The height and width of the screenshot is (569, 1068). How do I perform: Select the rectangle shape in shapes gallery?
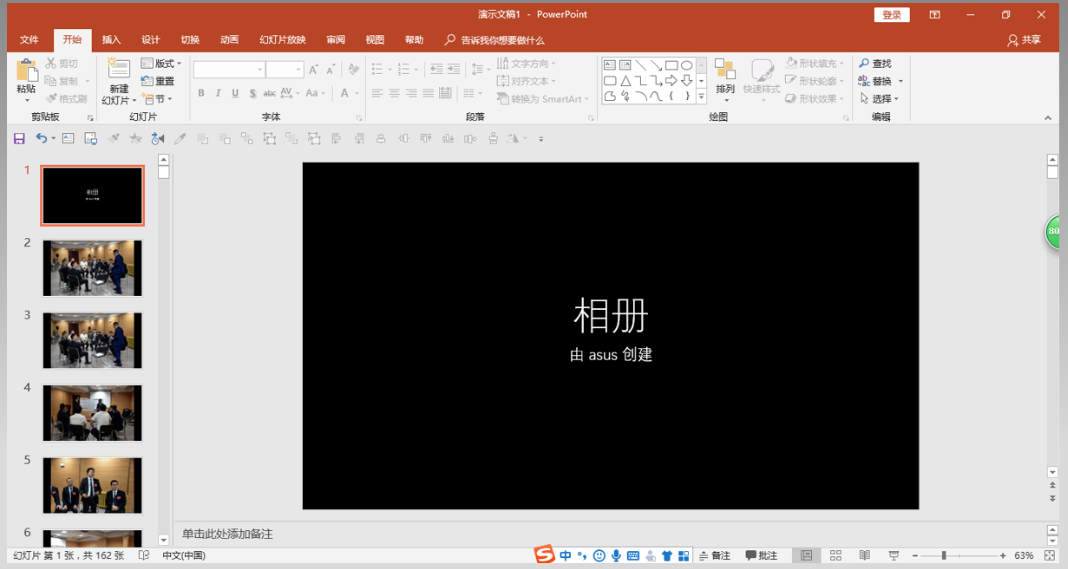tap(671, 66)
